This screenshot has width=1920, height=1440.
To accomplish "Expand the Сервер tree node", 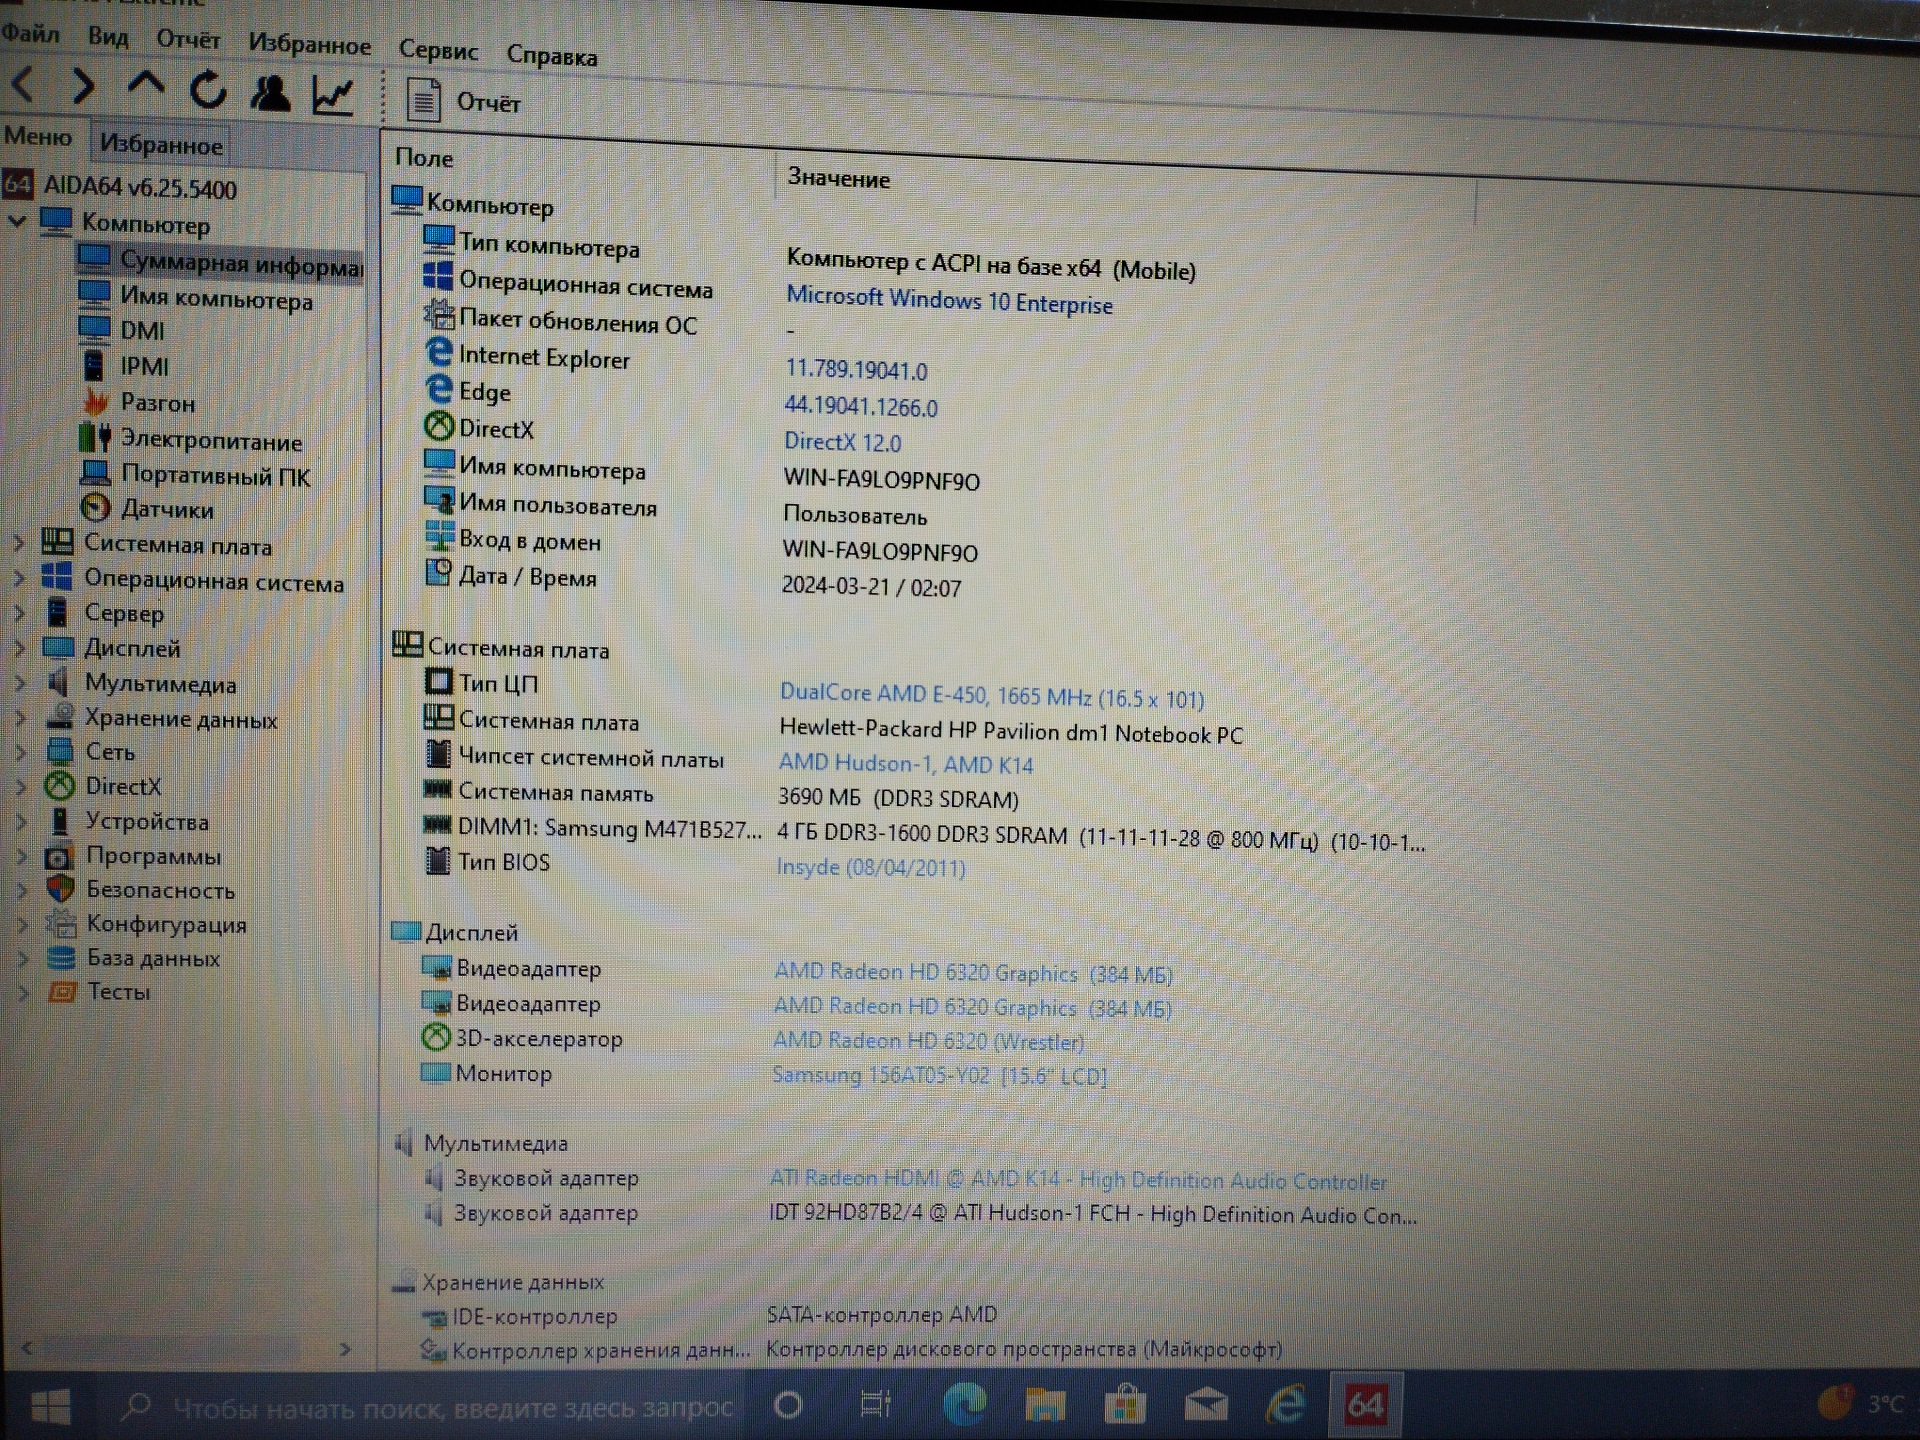I will (x=19, y=613).
